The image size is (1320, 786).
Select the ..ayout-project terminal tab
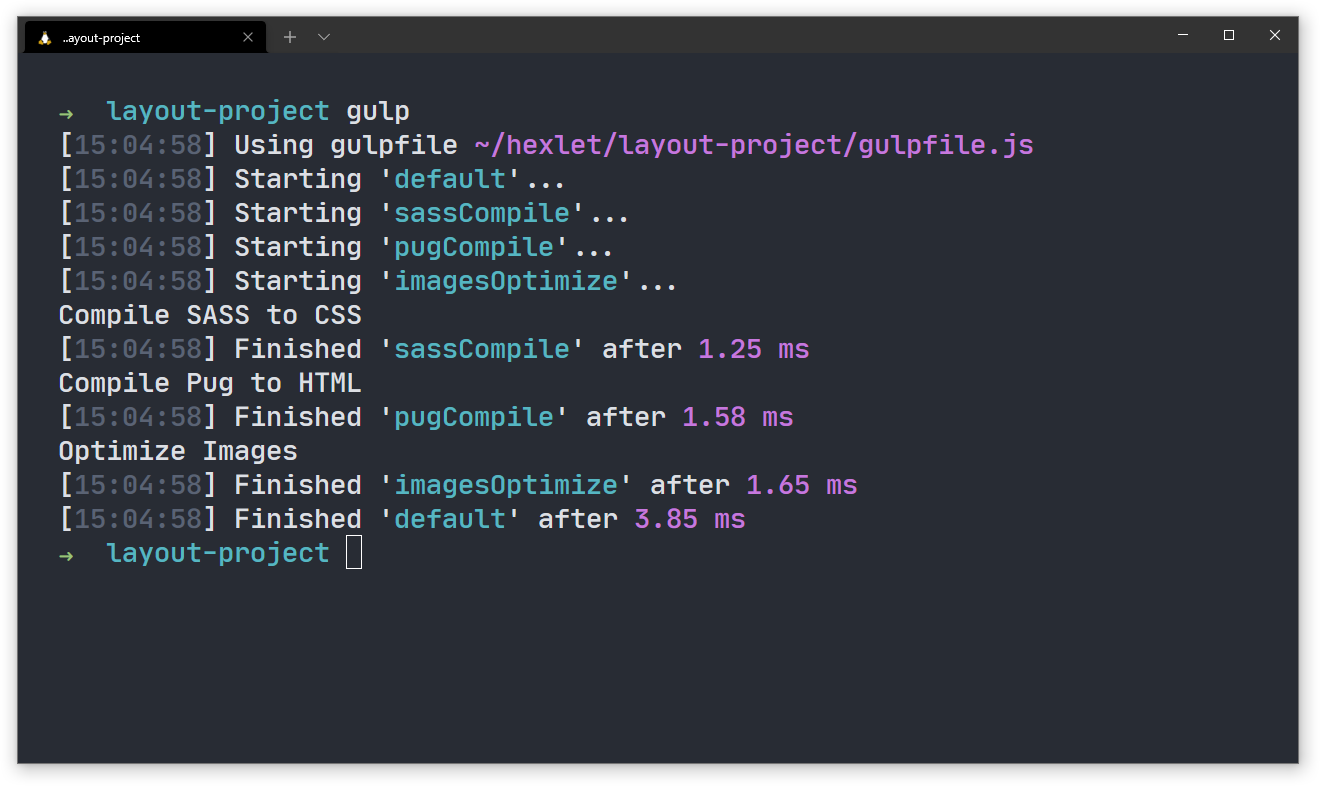pos(140,38)
